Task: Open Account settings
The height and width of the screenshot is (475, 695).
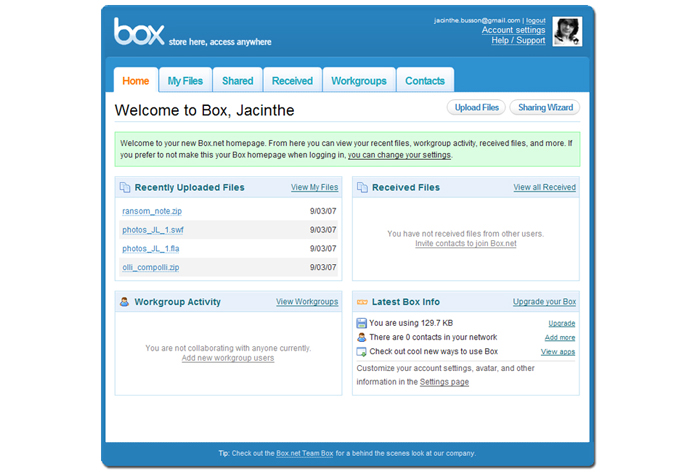Action: 513,30
